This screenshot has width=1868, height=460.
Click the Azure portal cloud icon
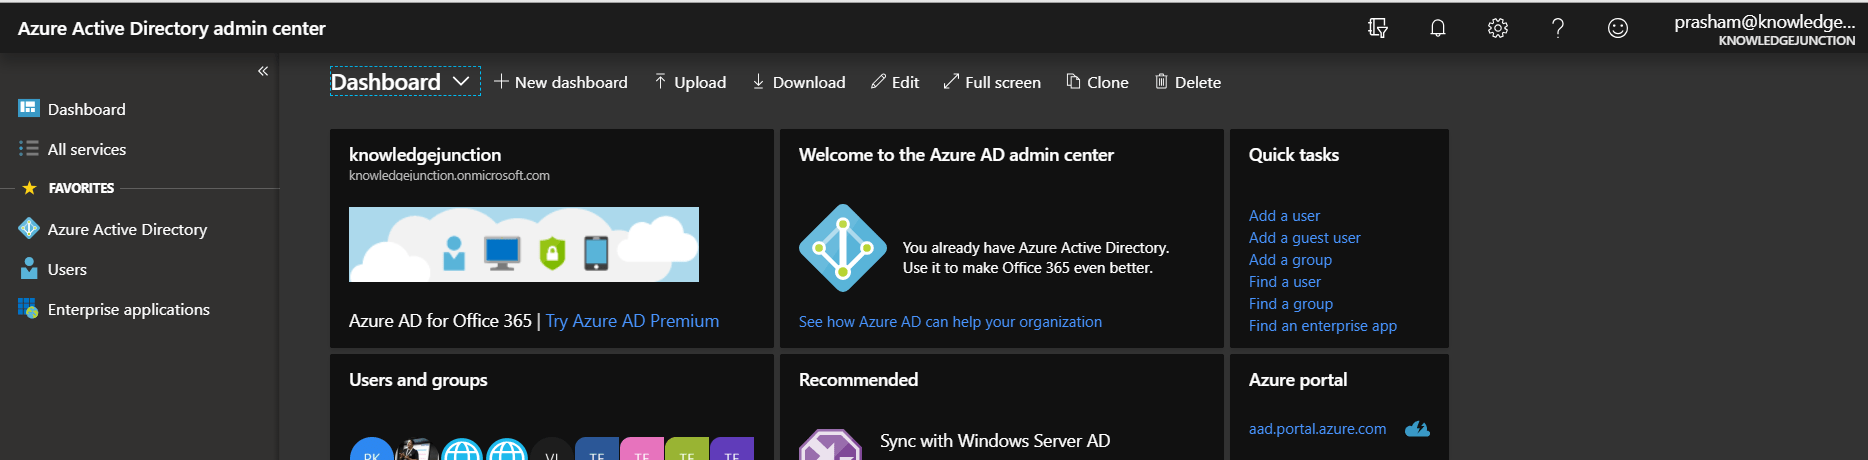(1417, 429)
